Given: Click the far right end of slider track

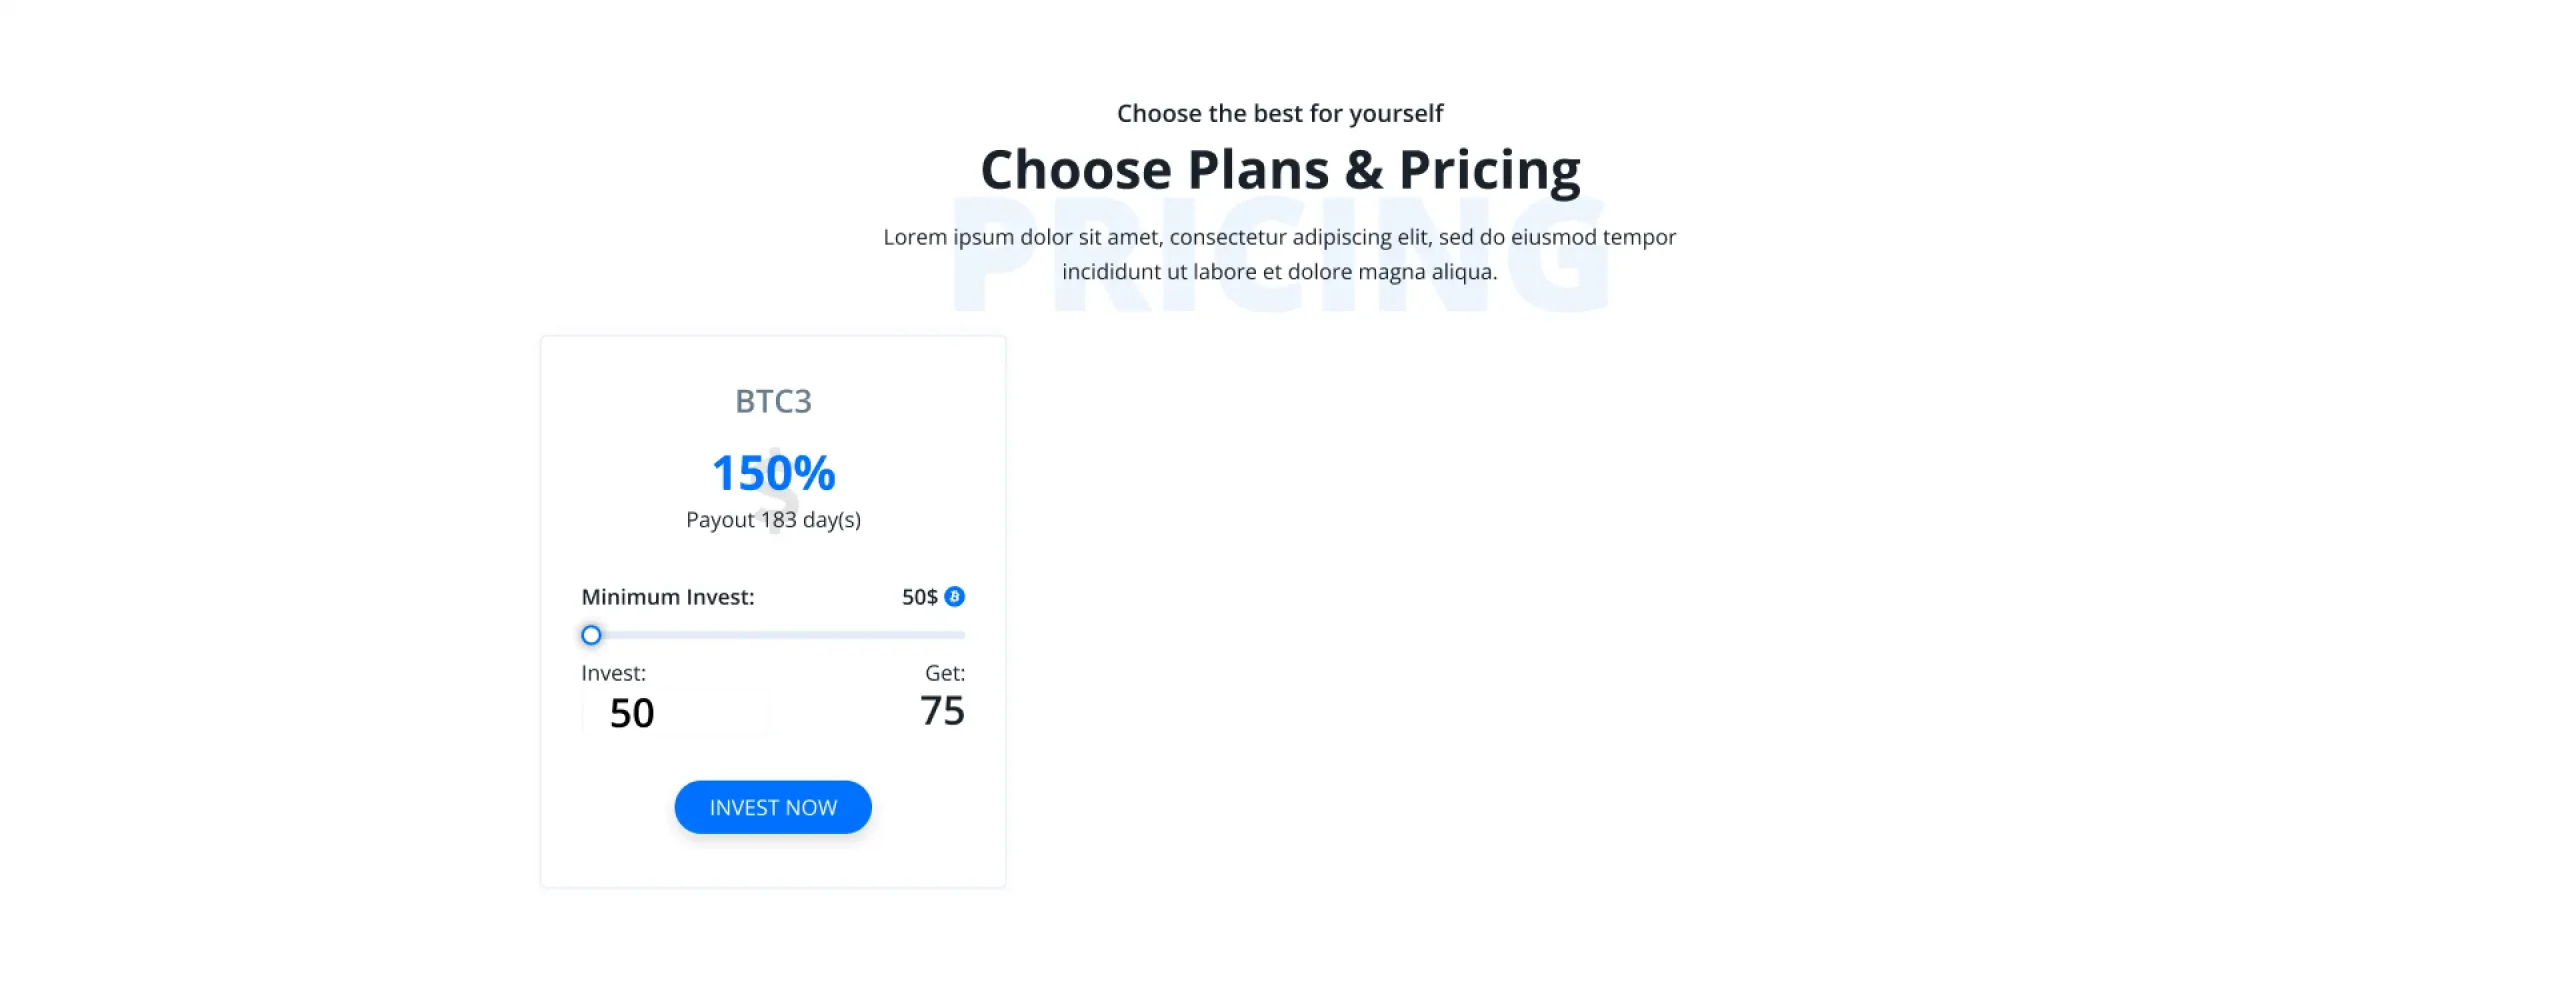Looking at the screenshot, I should point(961,635).
